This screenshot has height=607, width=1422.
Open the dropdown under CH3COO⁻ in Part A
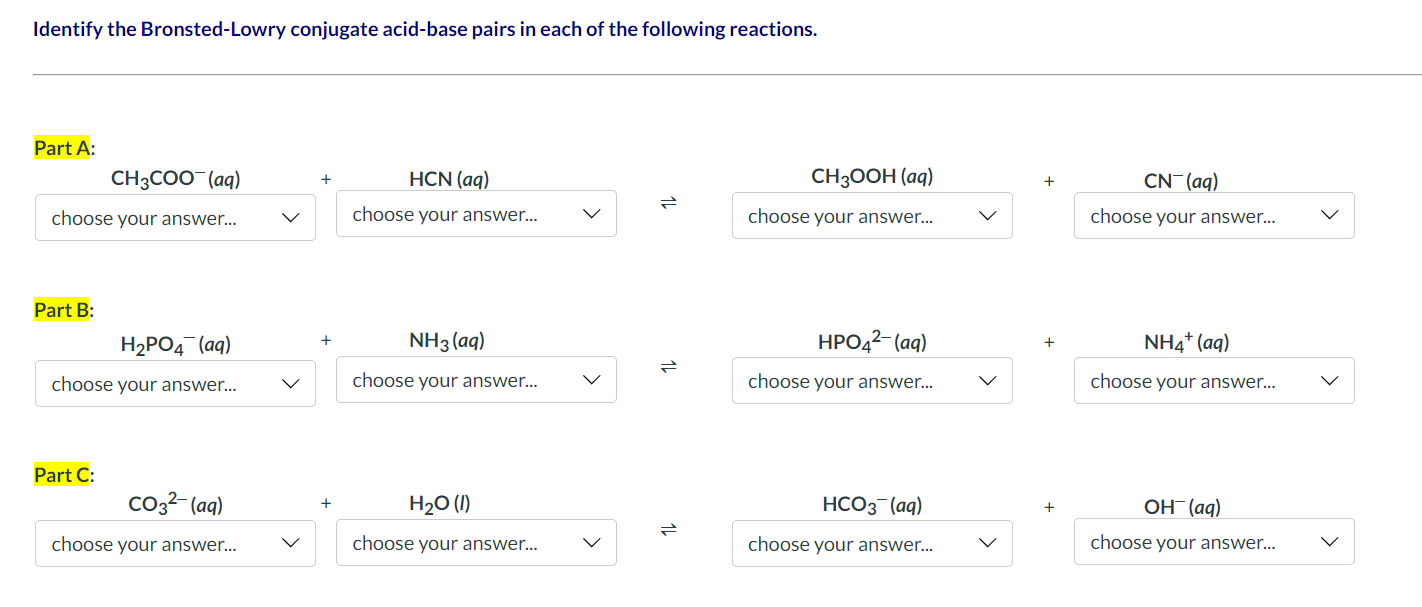(x=175, y=217)
